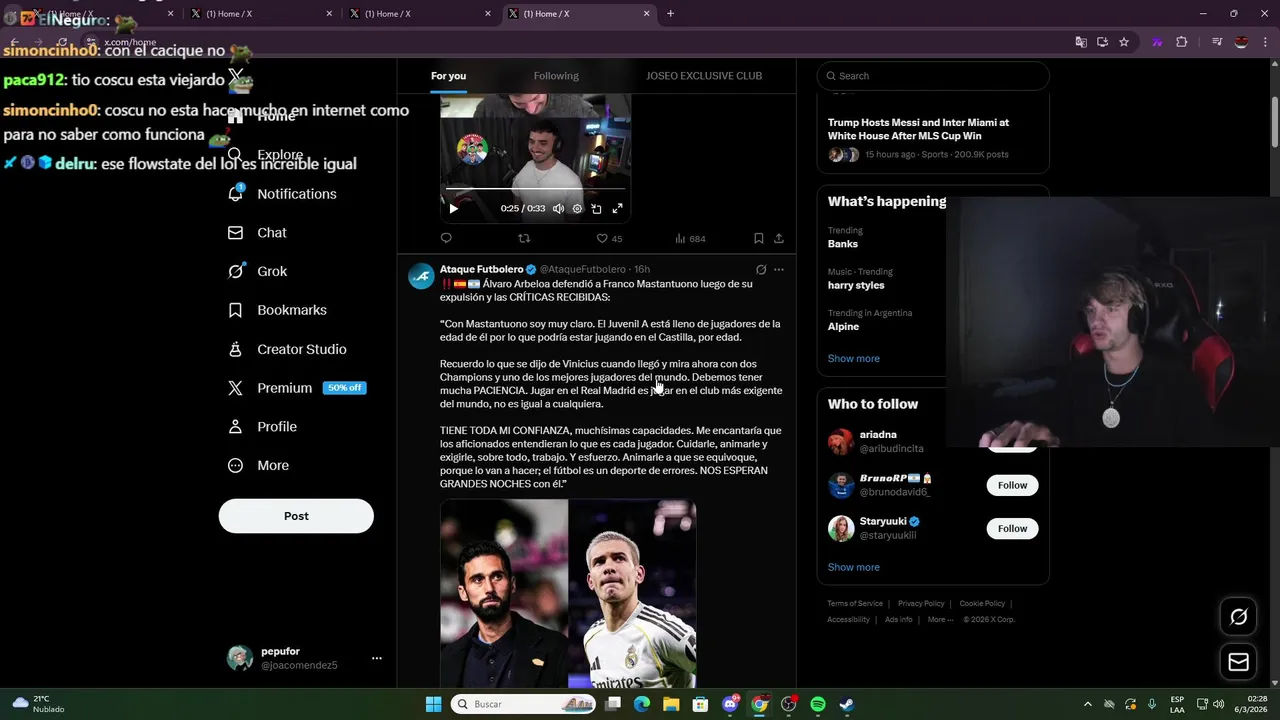Switch to the Following tab

[x=556, y=76]
